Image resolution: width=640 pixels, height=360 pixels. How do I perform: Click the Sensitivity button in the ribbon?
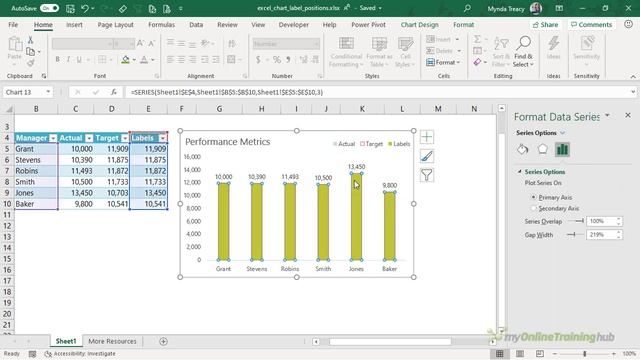[x=587, y=51]
